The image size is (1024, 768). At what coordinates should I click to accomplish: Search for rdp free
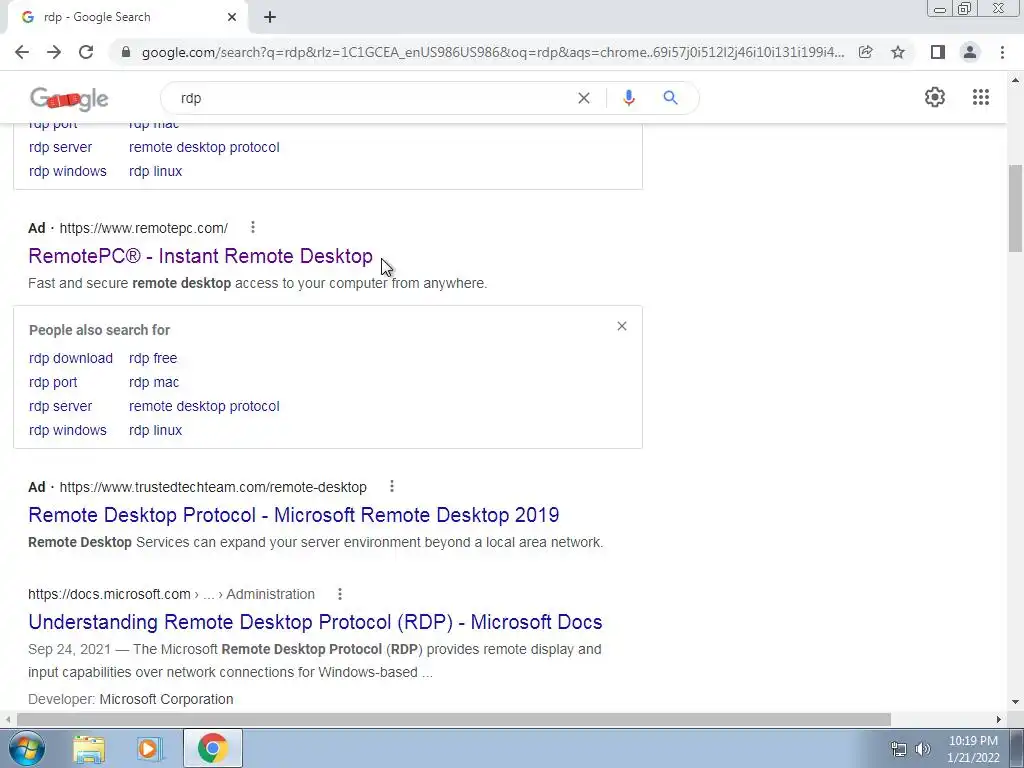(153, 358)
